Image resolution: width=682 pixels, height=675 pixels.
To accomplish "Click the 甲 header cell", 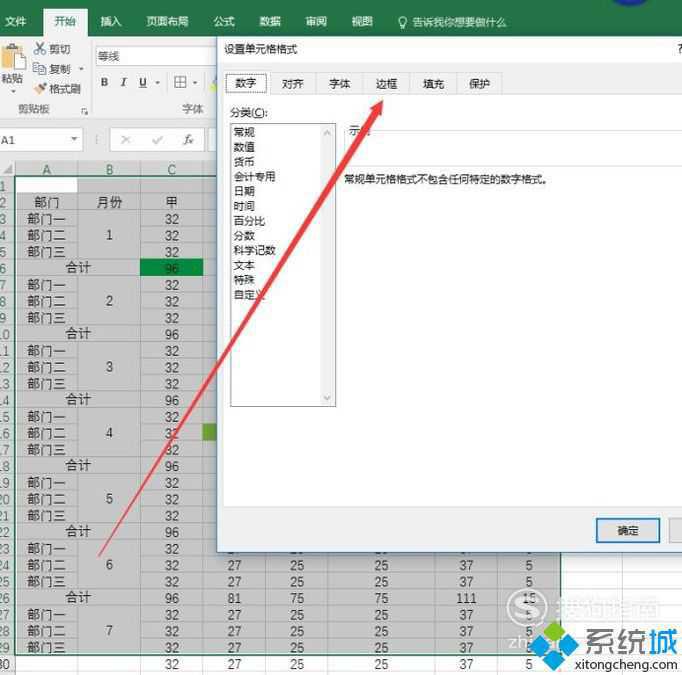I will [171, 202].
